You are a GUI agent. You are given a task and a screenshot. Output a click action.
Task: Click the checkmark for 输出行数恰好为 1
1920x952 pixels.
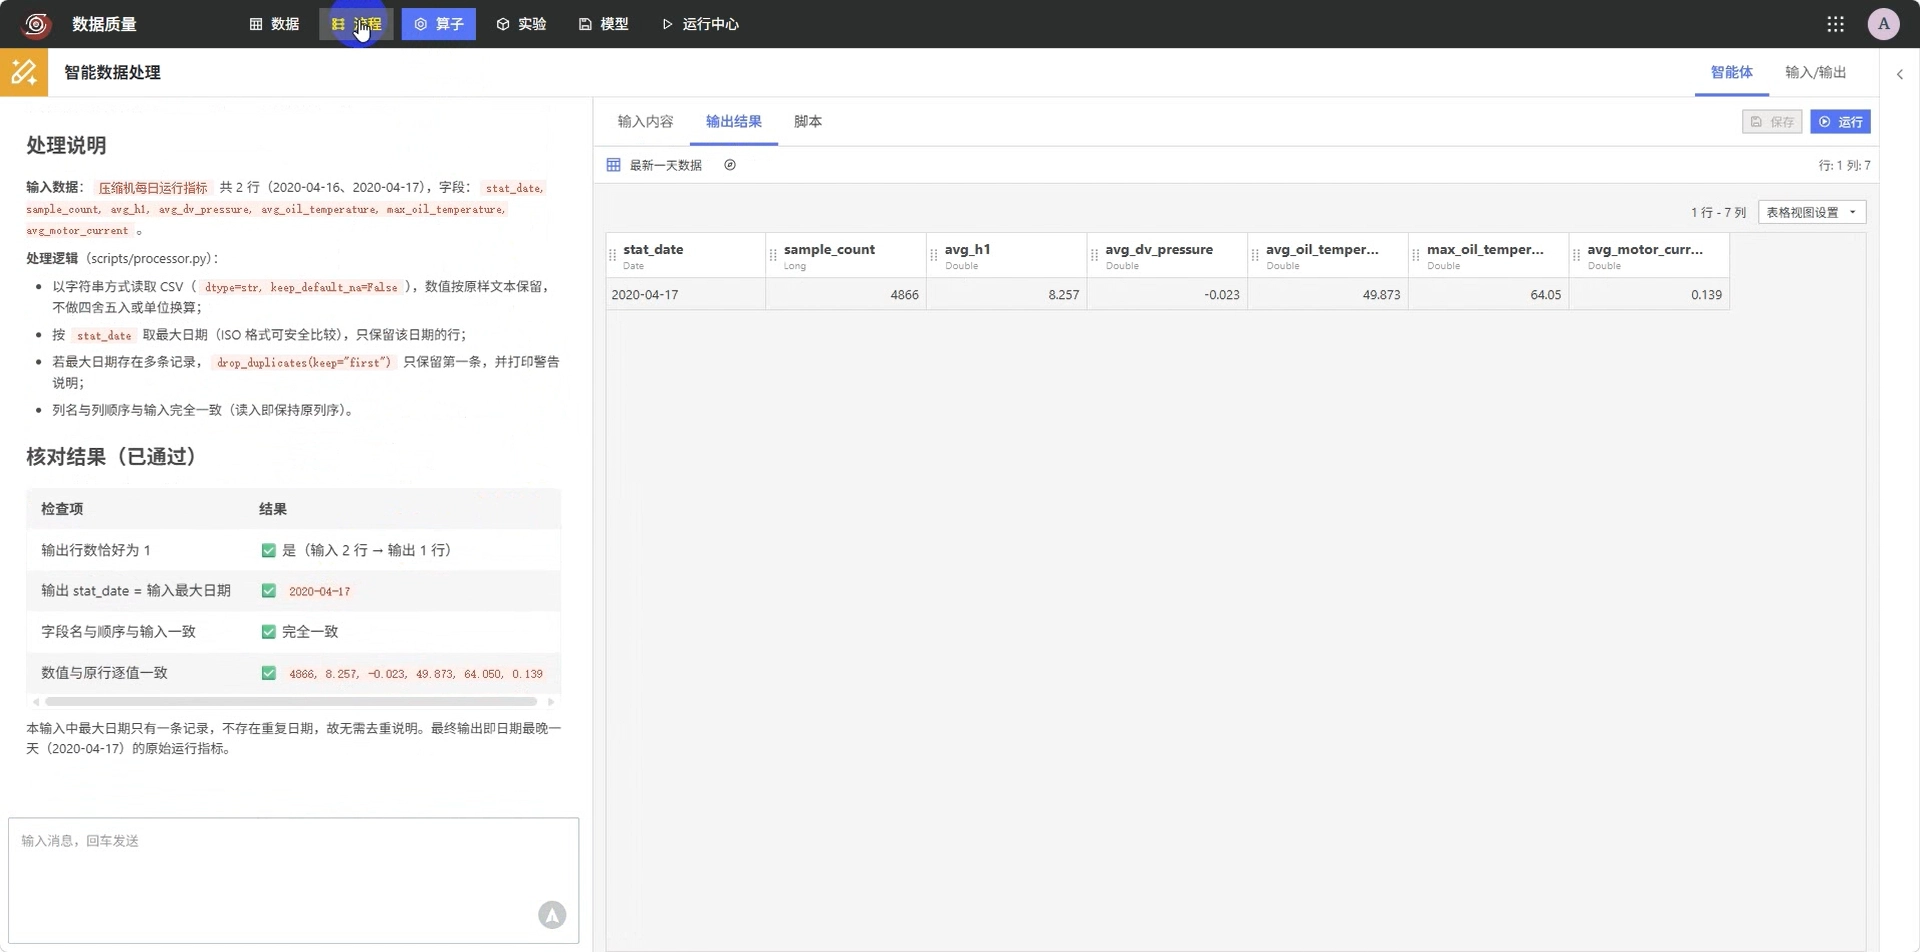[268, 550]
